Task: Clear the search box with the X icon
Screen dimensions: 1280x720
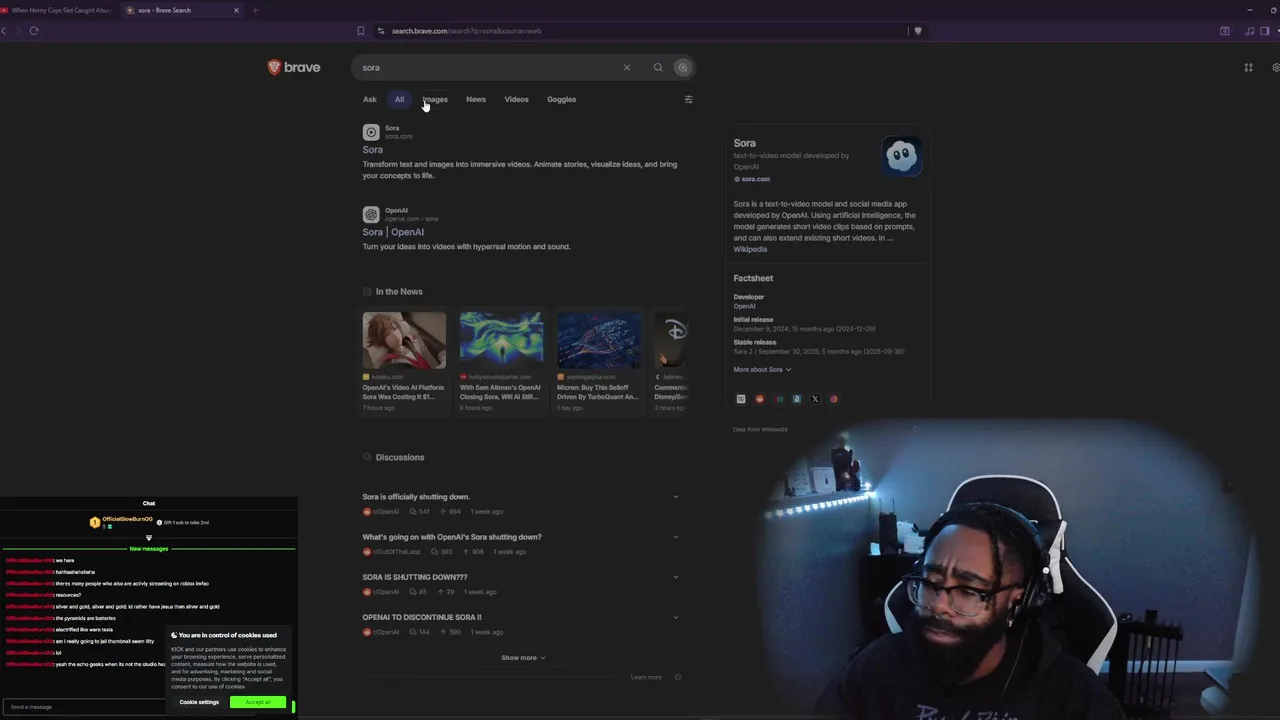Action: tap(627, 67)
